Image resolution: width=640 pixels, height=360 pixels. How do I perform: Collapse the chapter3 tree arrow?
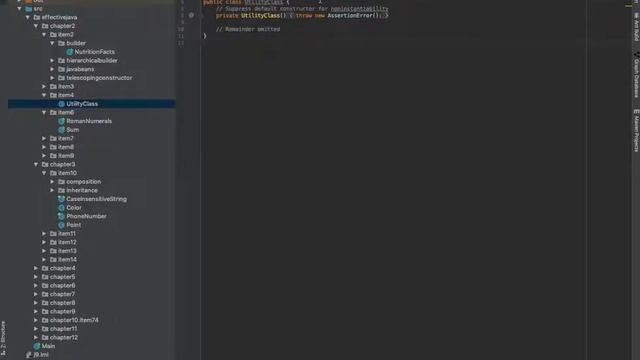[x=36, y=164]
